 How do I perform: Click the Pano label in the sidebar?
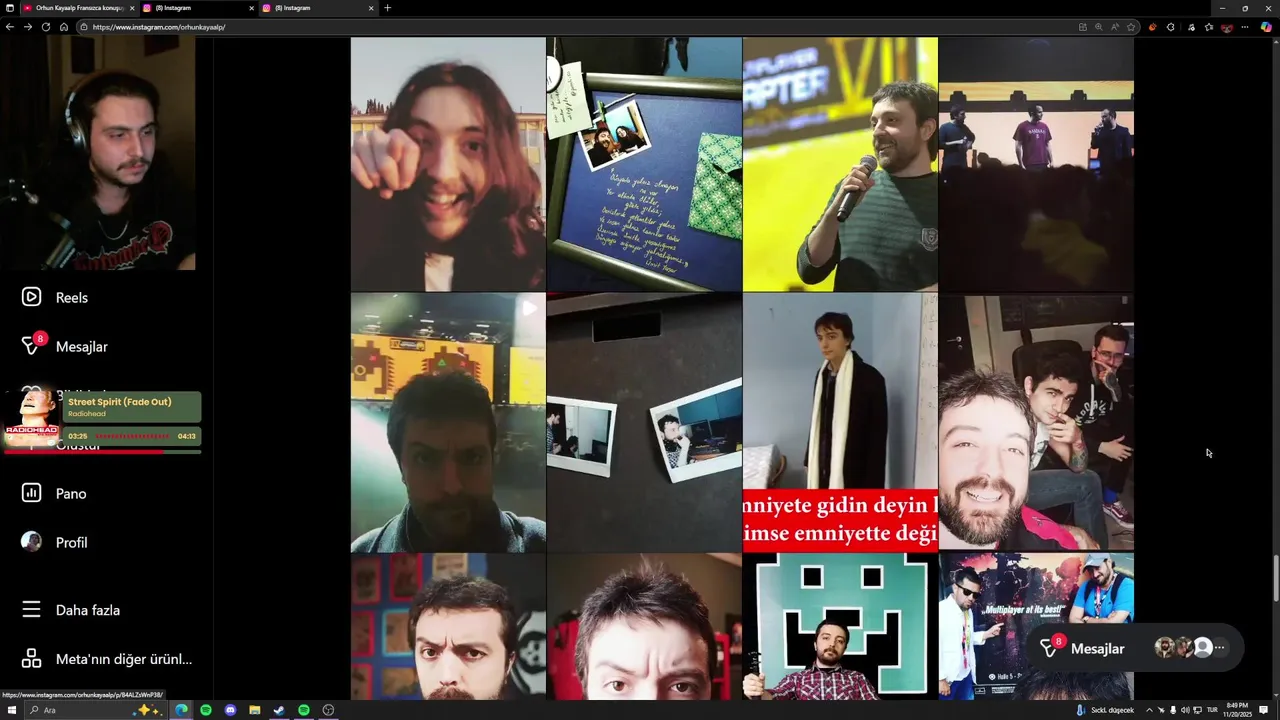[71, 494]
